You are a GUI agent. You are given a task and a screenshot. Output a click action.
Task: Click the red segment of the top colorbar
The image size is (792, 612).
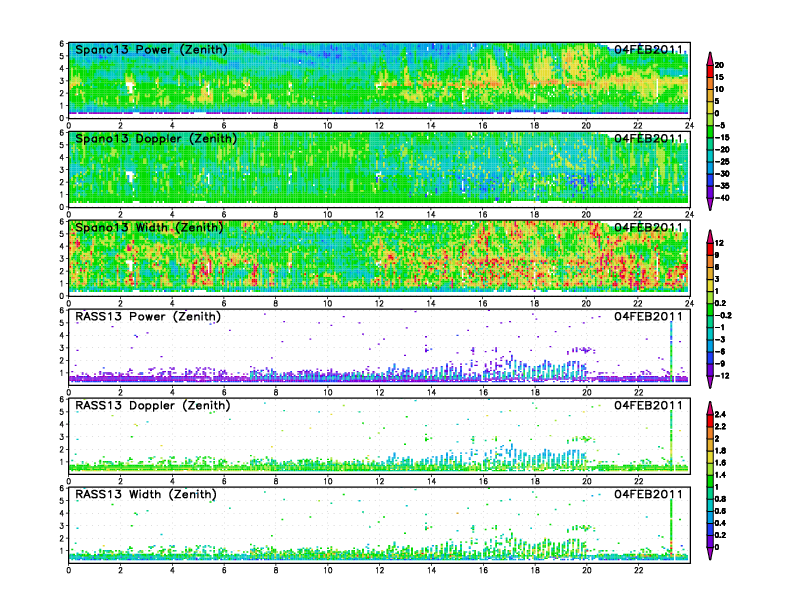click(710, 71)
